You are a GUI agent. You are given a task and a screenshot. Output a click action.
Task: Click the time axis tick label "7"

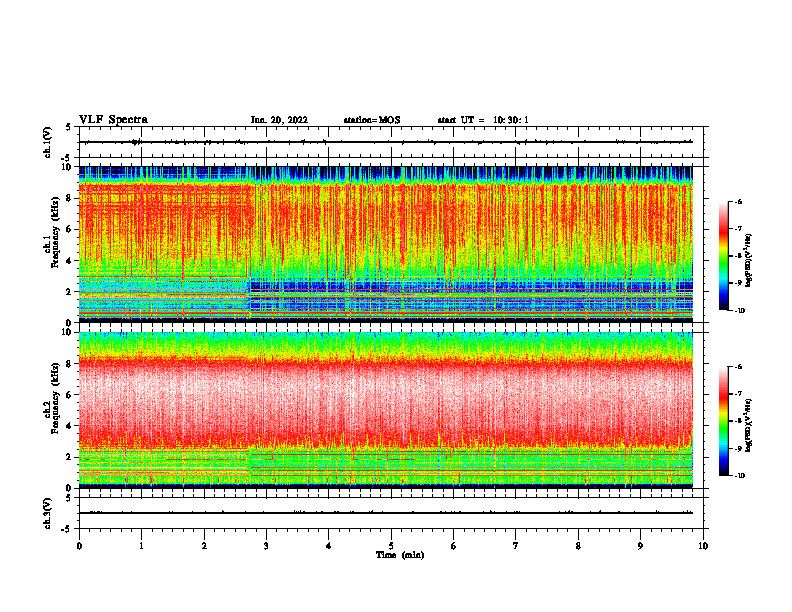(x=516, y=545)
